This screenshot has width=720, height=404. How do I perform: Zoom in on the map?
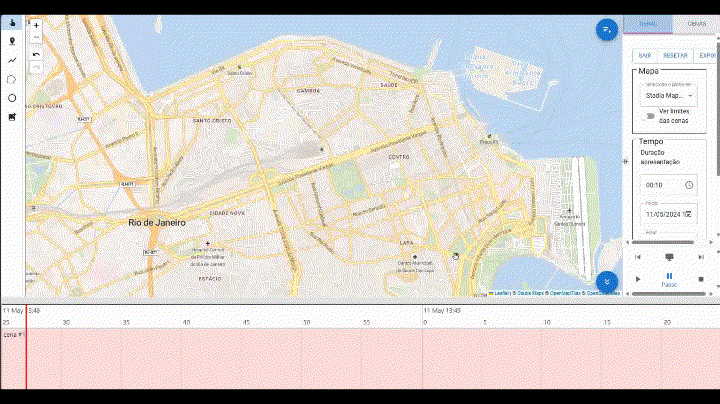pyautogui.click(x=37, y=25)
